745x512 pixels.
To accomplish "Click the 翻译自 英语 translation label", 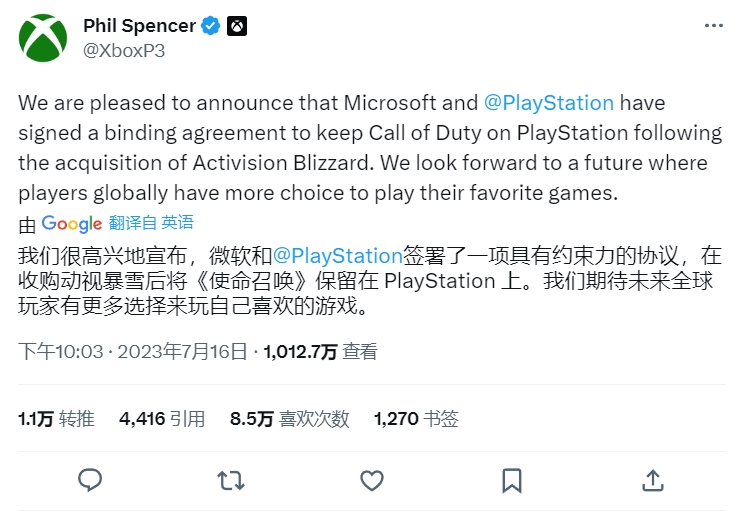I will pos(151,222).
